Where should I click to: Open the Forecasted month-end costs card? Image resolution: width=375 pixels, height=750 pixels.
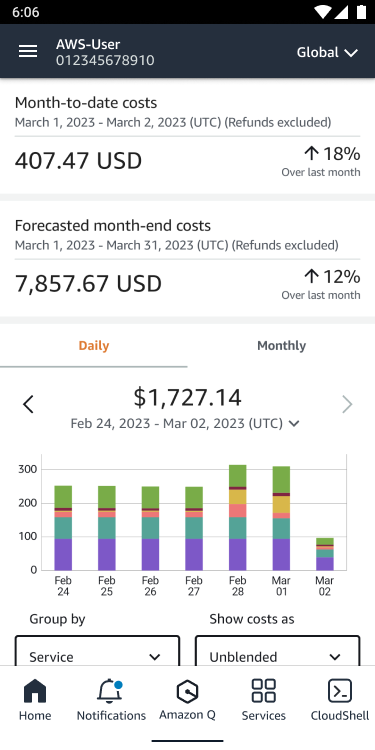pos(188,259)
